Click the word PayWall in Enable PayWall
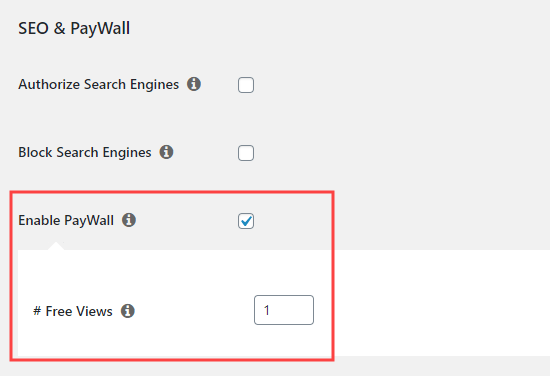This screenshot has width=550, height=376. point(89,221)
